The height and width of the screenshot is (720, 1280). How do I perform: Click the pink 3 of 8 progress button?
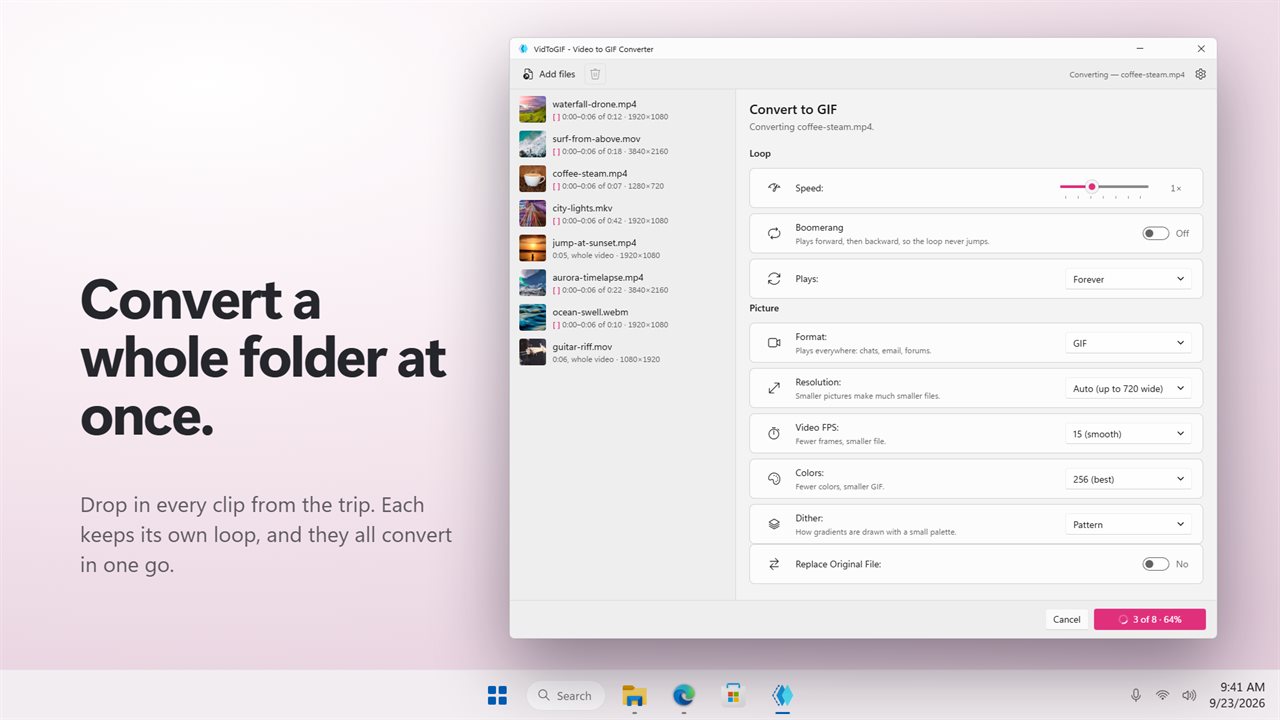[x=1150, y=619]
